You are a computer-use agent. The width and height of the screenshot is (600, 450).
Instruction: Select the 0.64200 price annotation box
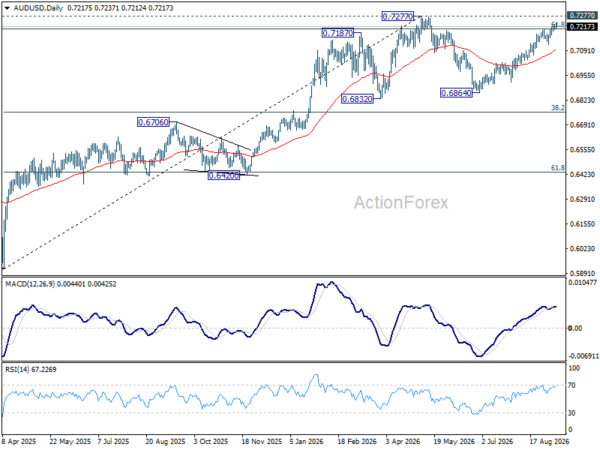pyautogui.click(x=223, y=175)
